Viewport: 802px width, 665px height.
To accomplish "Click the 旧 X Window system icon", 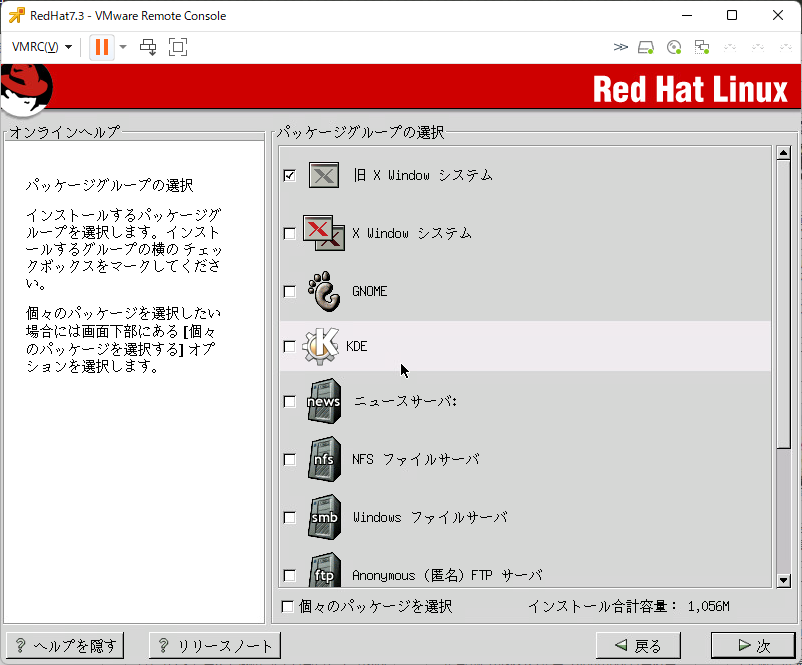I will (x=324, y=175).
